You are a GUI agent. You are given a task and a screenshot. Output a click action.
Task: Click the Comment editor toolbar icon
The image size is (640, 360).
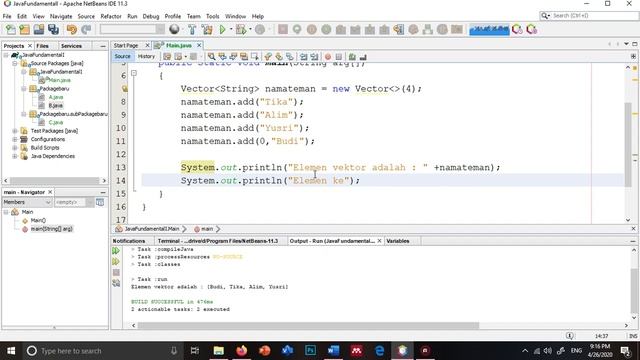[352, 57]
